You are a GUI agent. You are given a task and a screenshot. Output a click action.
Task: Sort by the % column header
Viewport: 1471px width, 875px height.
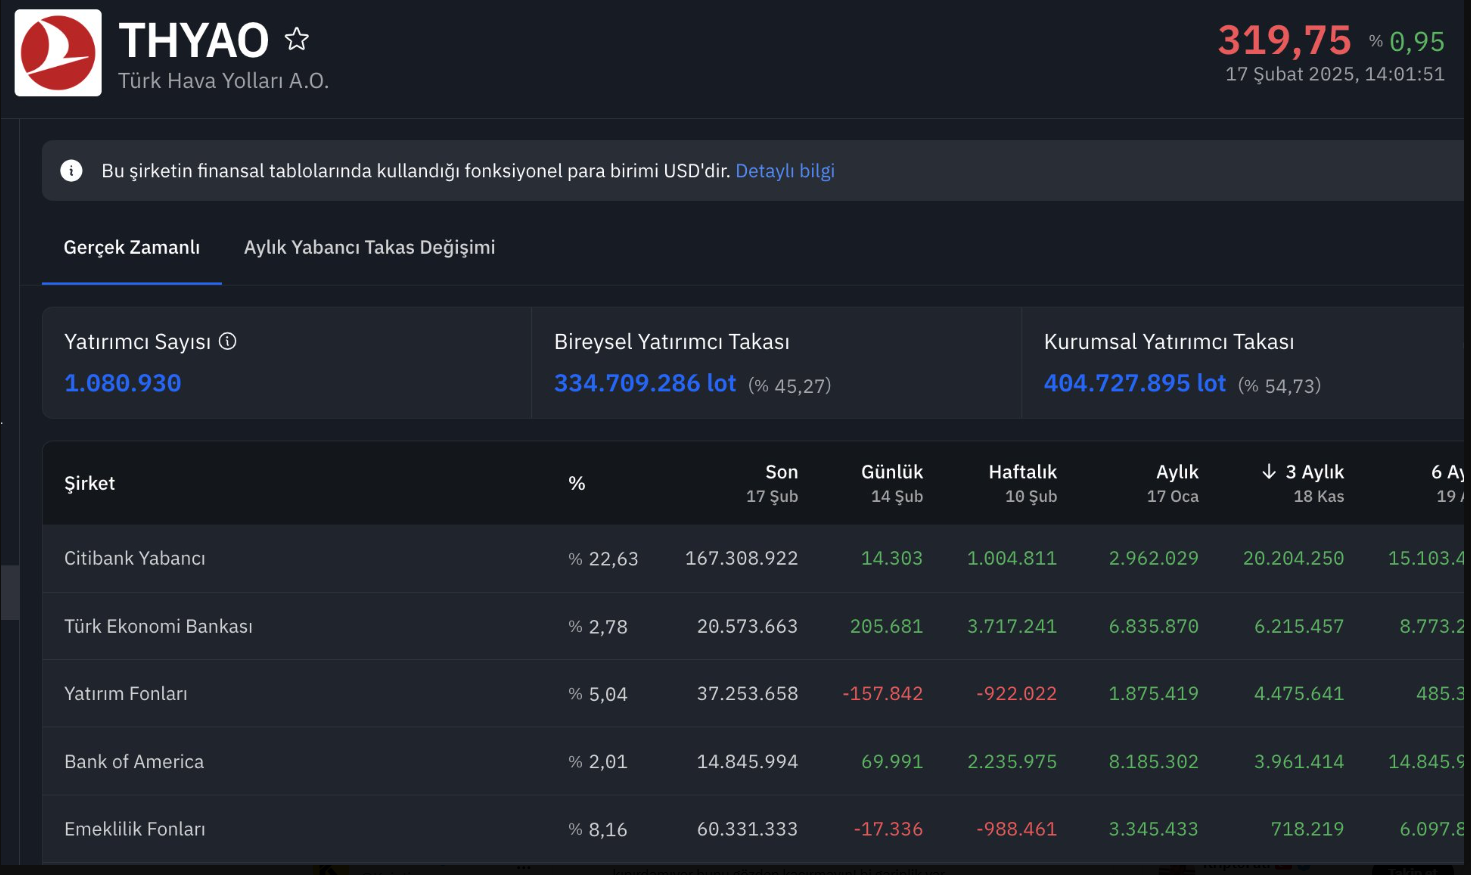(x=577, y=483)
